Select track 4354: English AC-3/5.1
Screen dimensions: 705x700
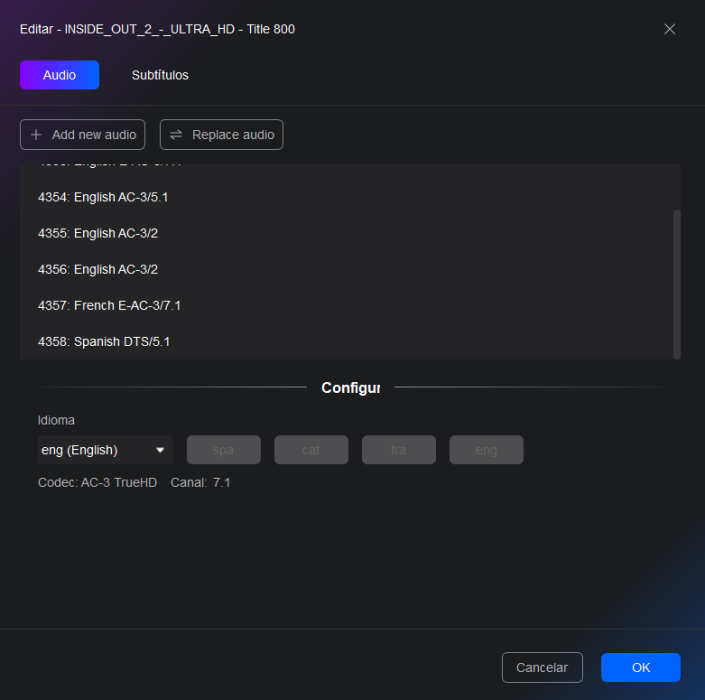coord(347,197)
